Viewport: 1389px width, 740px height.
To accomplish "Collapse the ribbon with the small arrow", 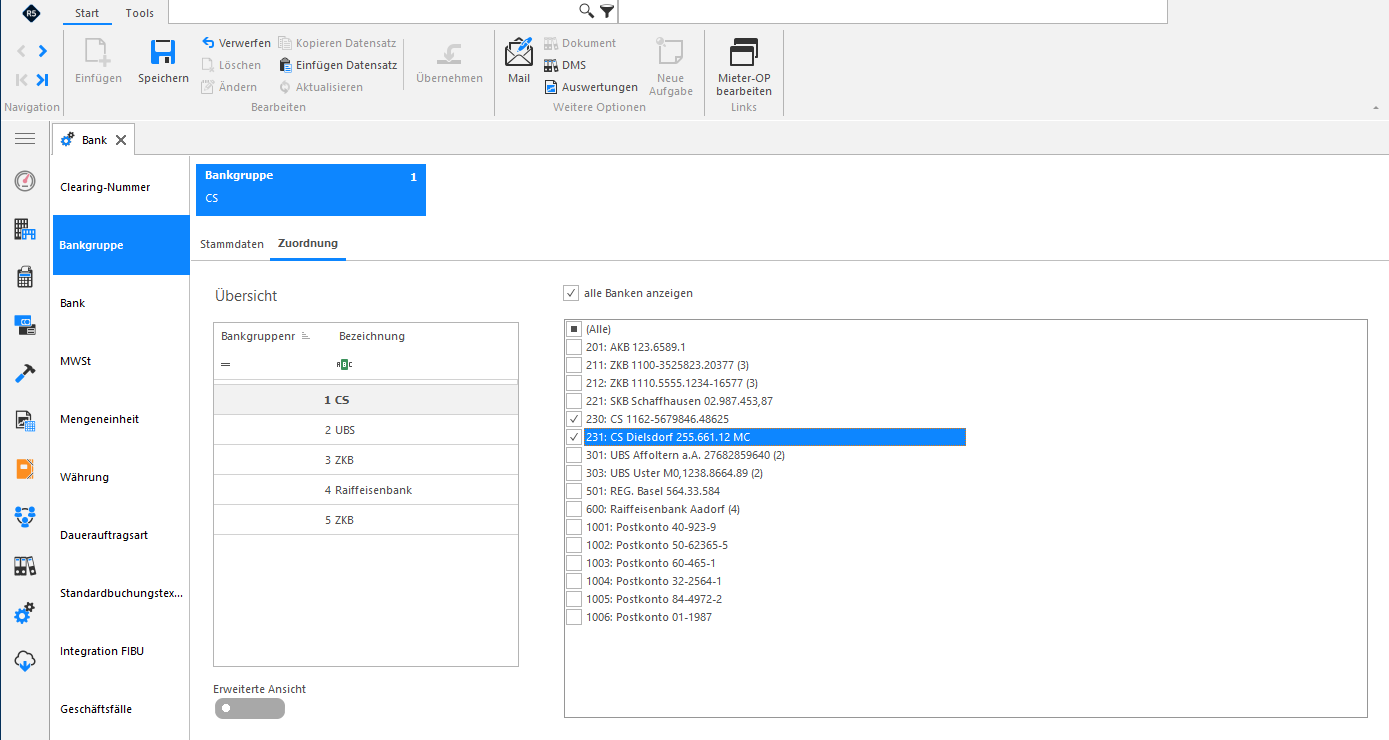I will (x=1376, y=108).
